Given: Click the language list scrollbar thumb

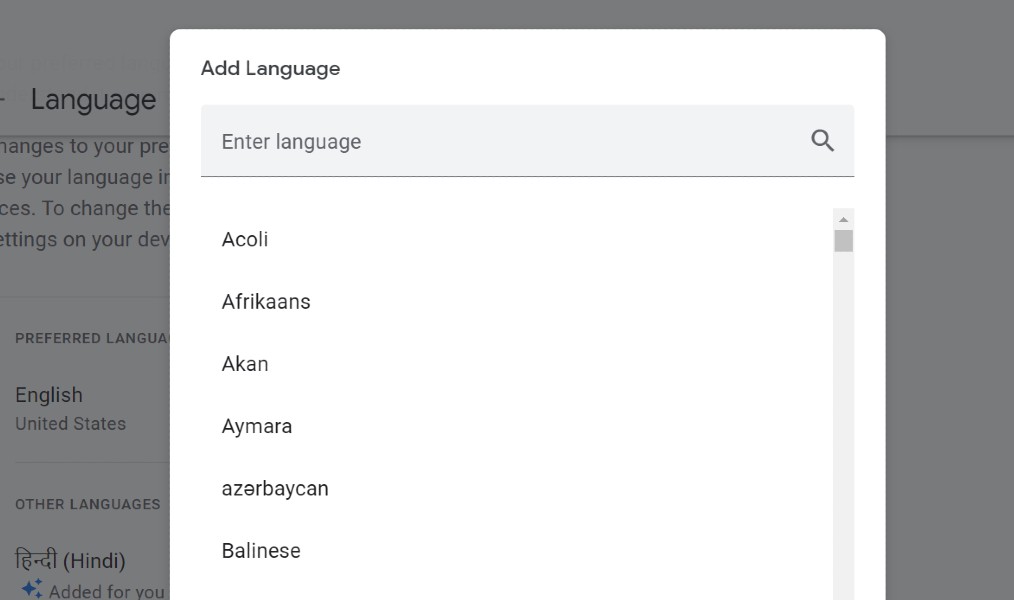Looking at the screenshot, I should tap(843, 241).
